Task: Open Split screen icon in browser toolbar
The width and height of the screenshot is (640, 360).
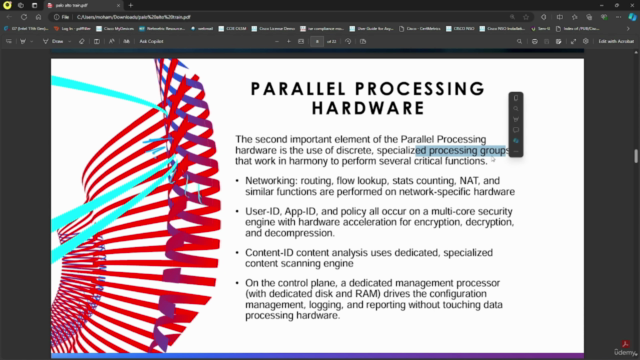Action: [x=560, y=17]
